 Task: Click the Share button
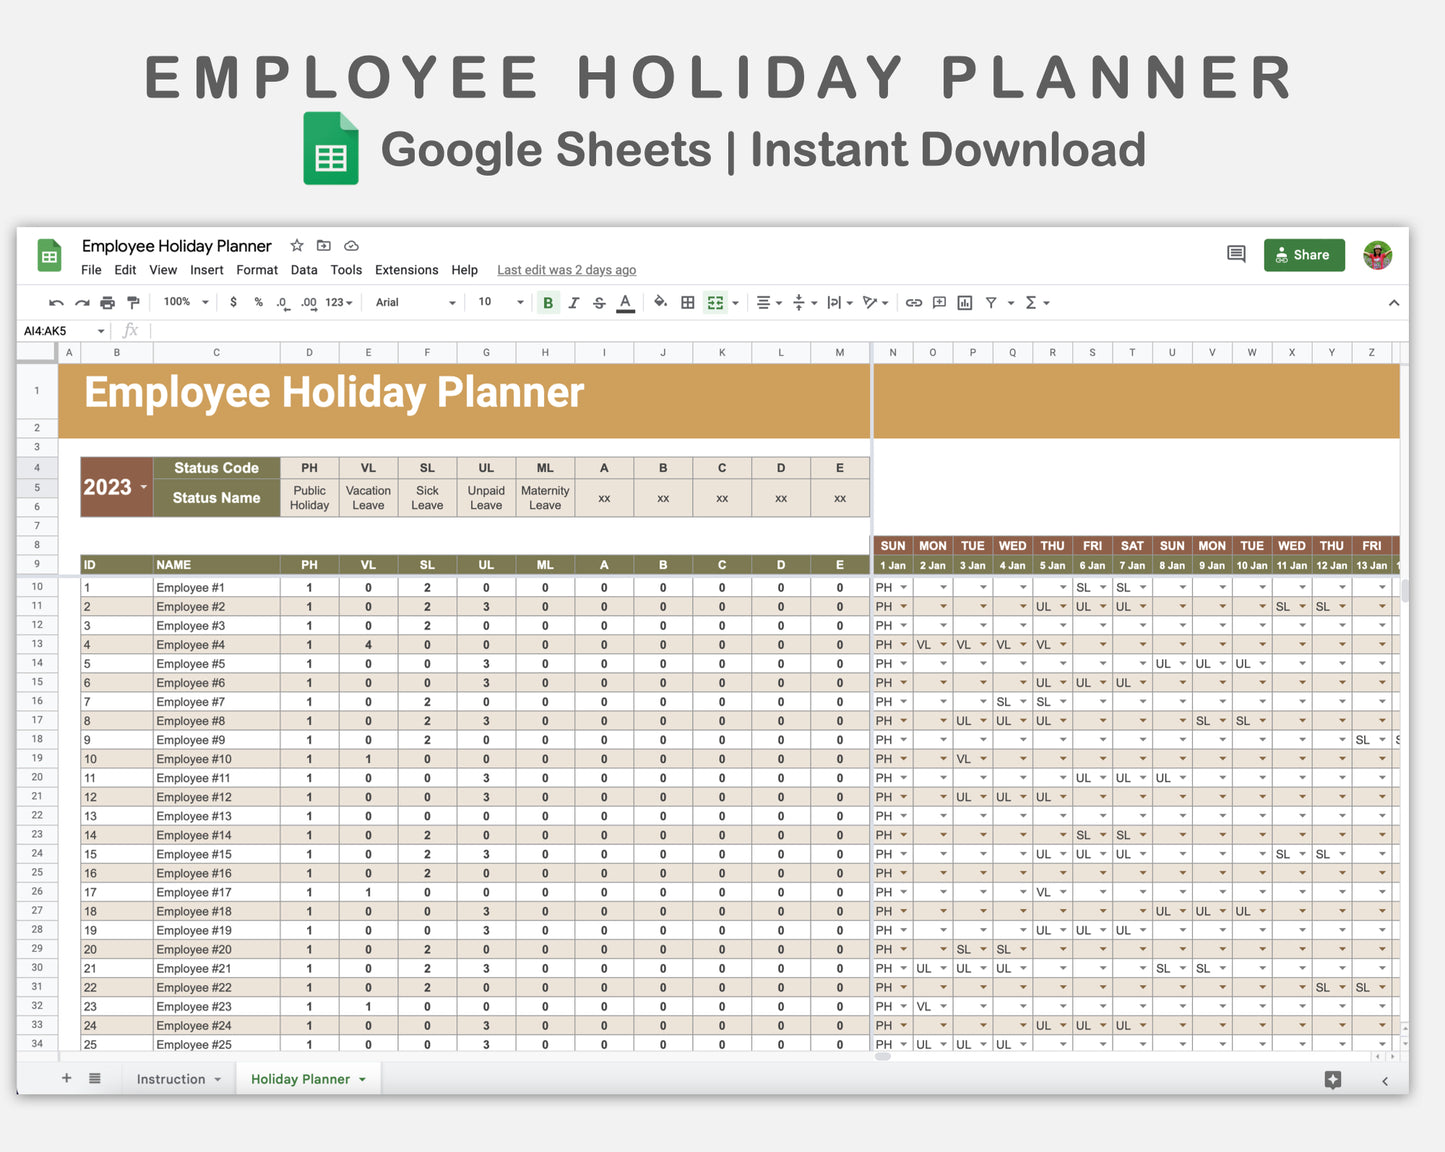1303,254
